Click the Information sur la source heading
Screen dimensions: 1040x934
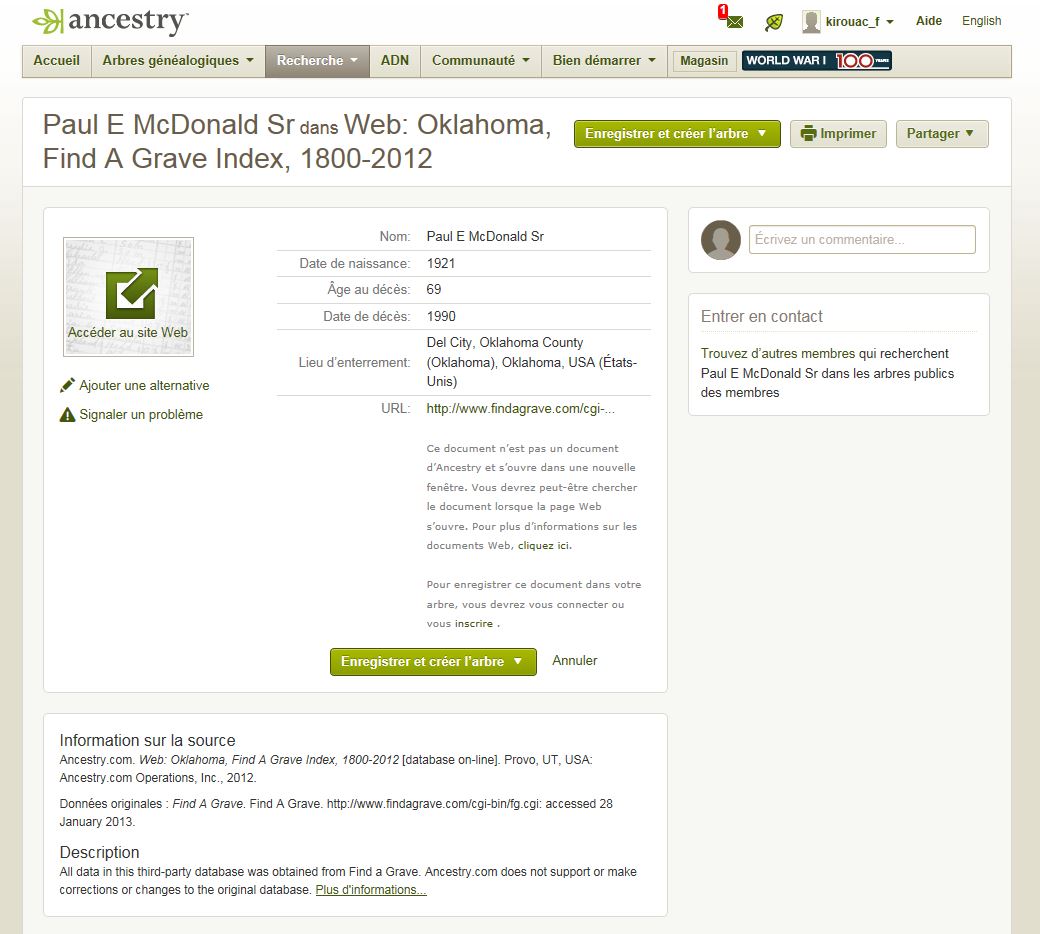coord(147,740)
